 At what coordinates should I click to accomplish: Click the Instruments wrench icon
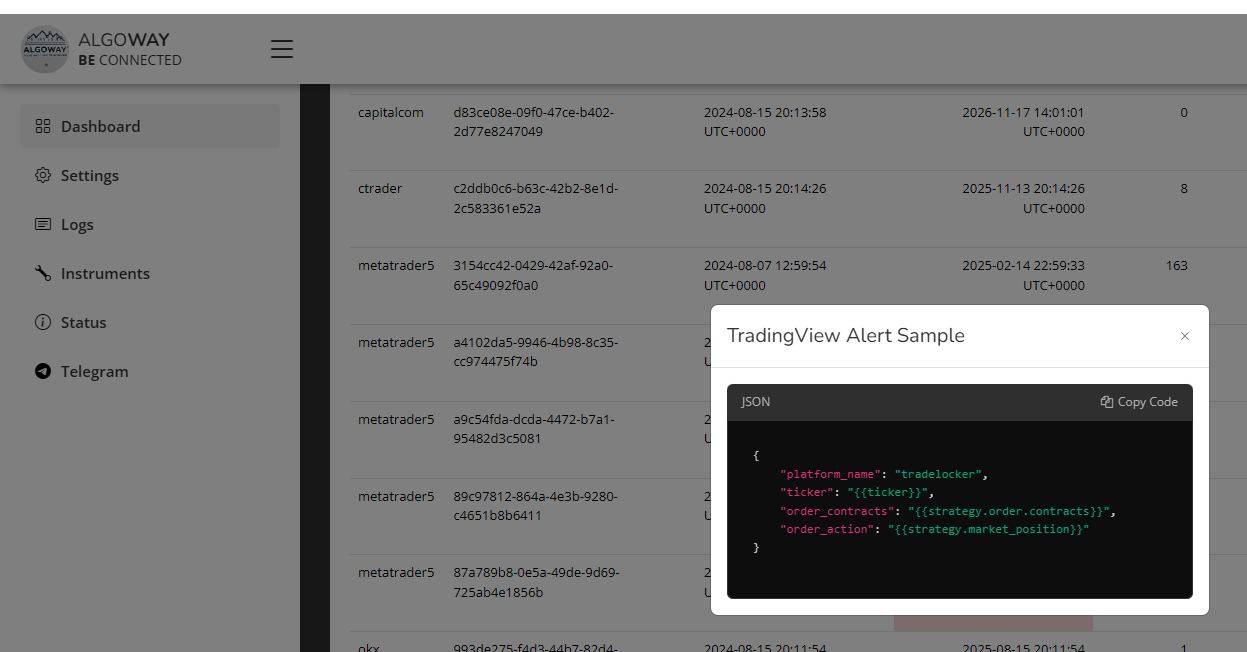coord(43,273)
